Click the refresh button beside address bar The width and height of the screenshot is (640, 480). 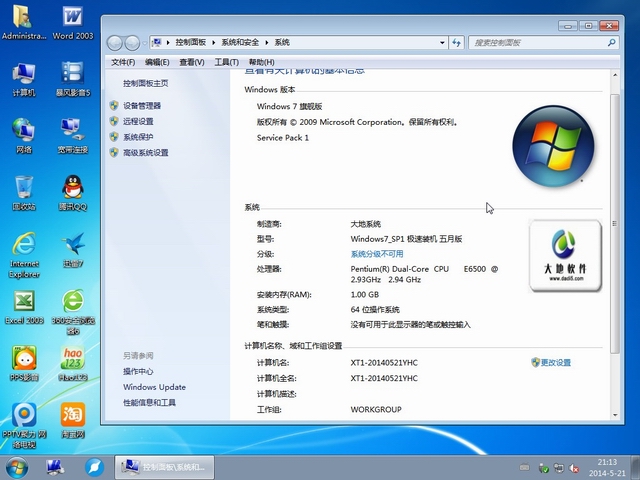456,42
